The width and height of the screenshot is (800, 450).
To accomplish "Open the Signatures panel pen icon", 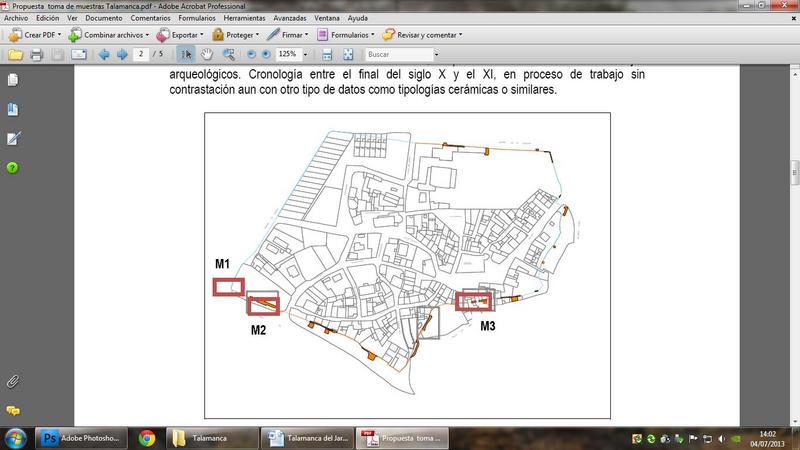I will point(13,138).
